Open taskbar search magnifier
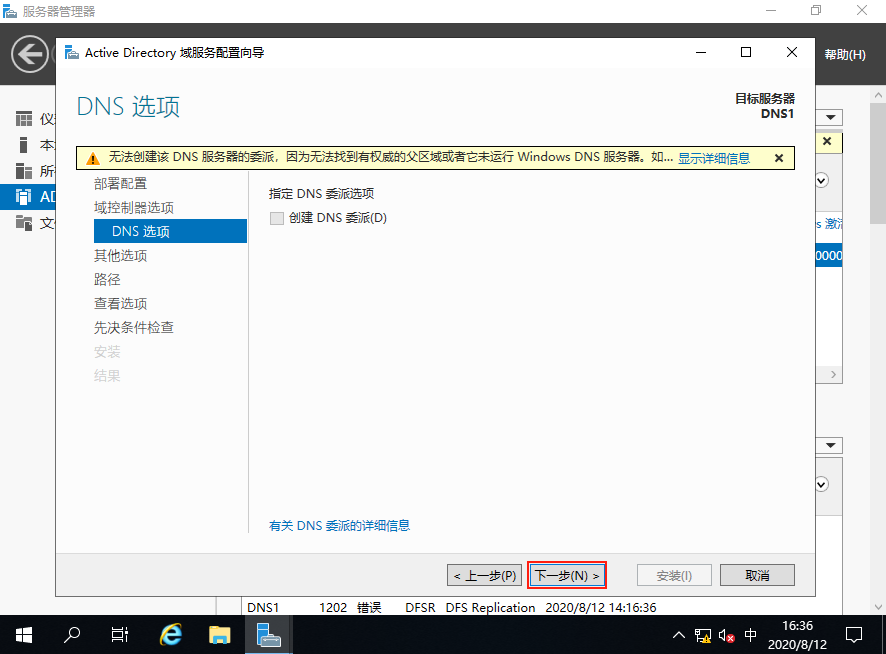Image resolution: width=886 pixels, height=654 pixels. pos(72,635)
